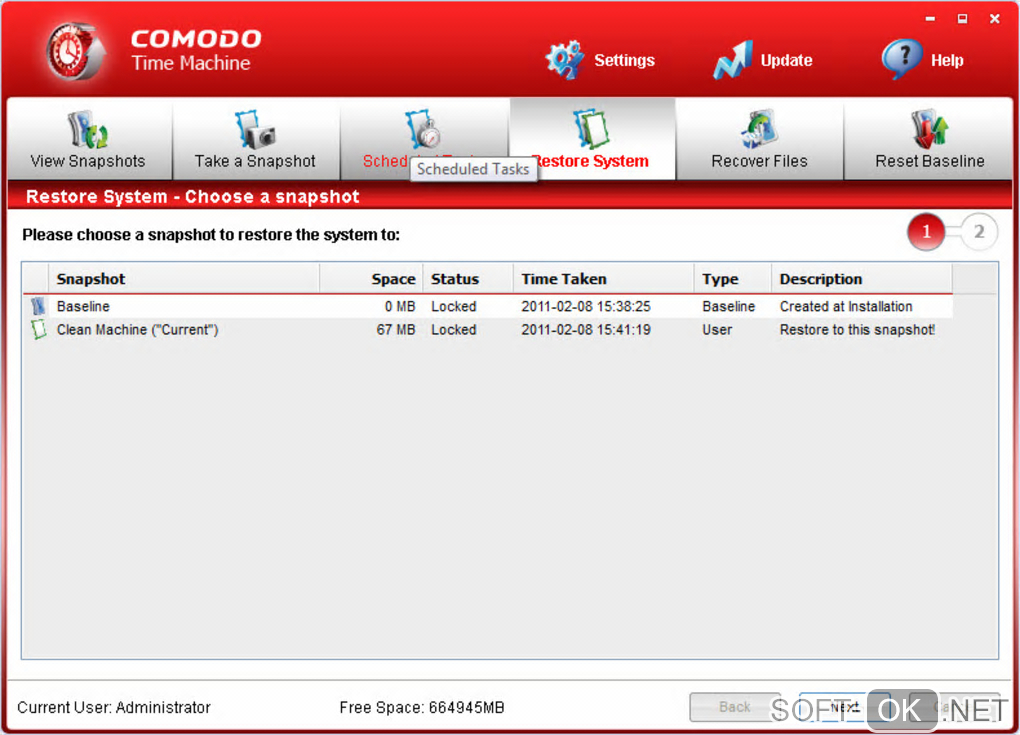Click the Help text label
The height and width of the screenshot is (735, 1020).
947,60
